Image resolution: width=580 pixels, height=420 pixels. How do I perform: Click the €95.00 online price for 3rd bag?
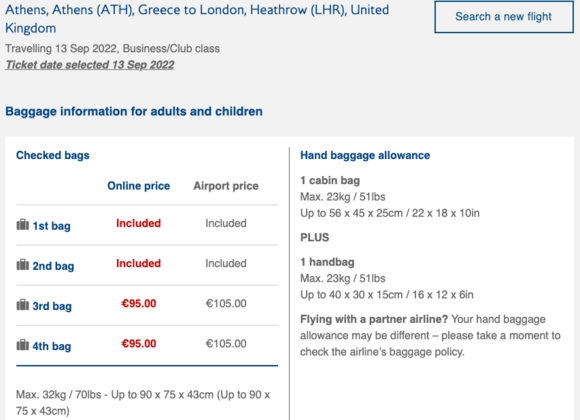(x=139, y=303)
